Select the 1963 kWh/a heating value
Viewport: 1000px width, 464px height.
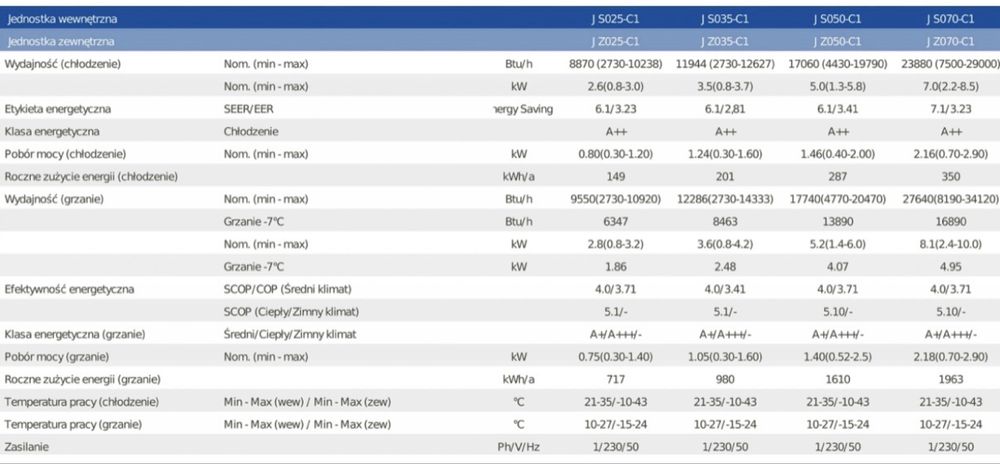[950, 379]
